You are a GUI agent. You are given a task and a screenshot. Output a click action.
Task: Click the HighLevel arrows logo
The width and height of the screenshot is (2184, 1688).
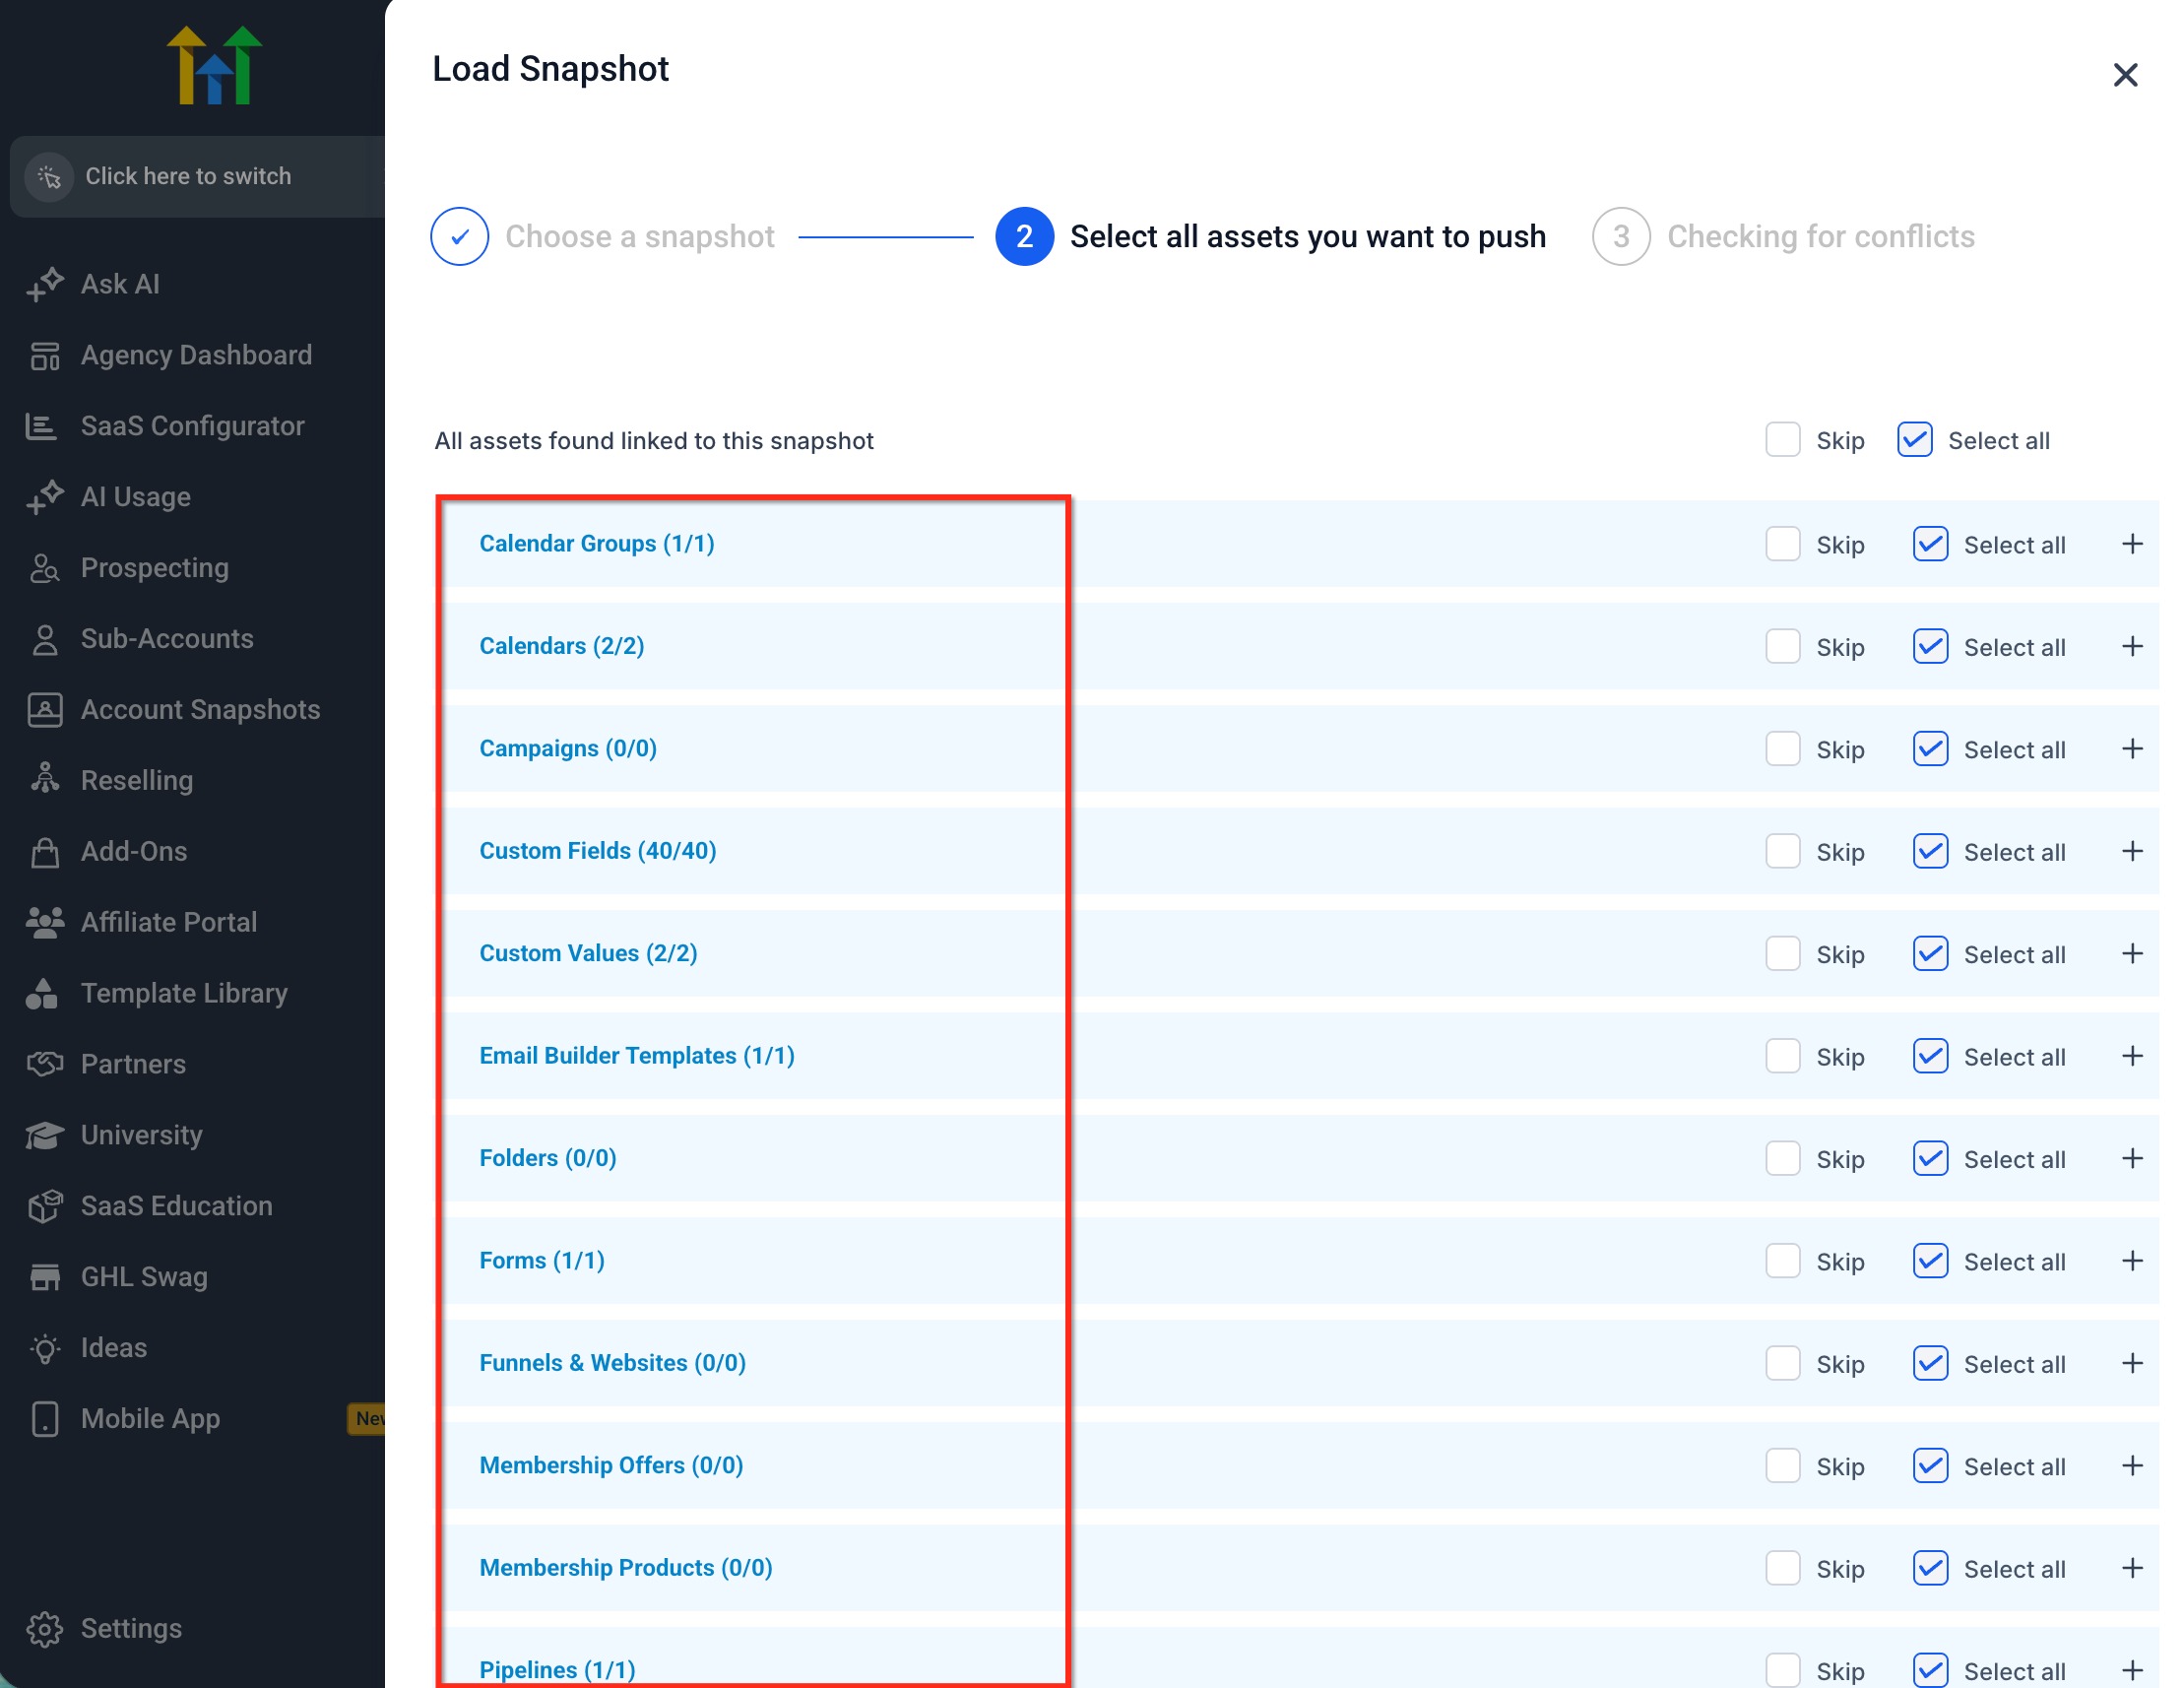point(214,66)
